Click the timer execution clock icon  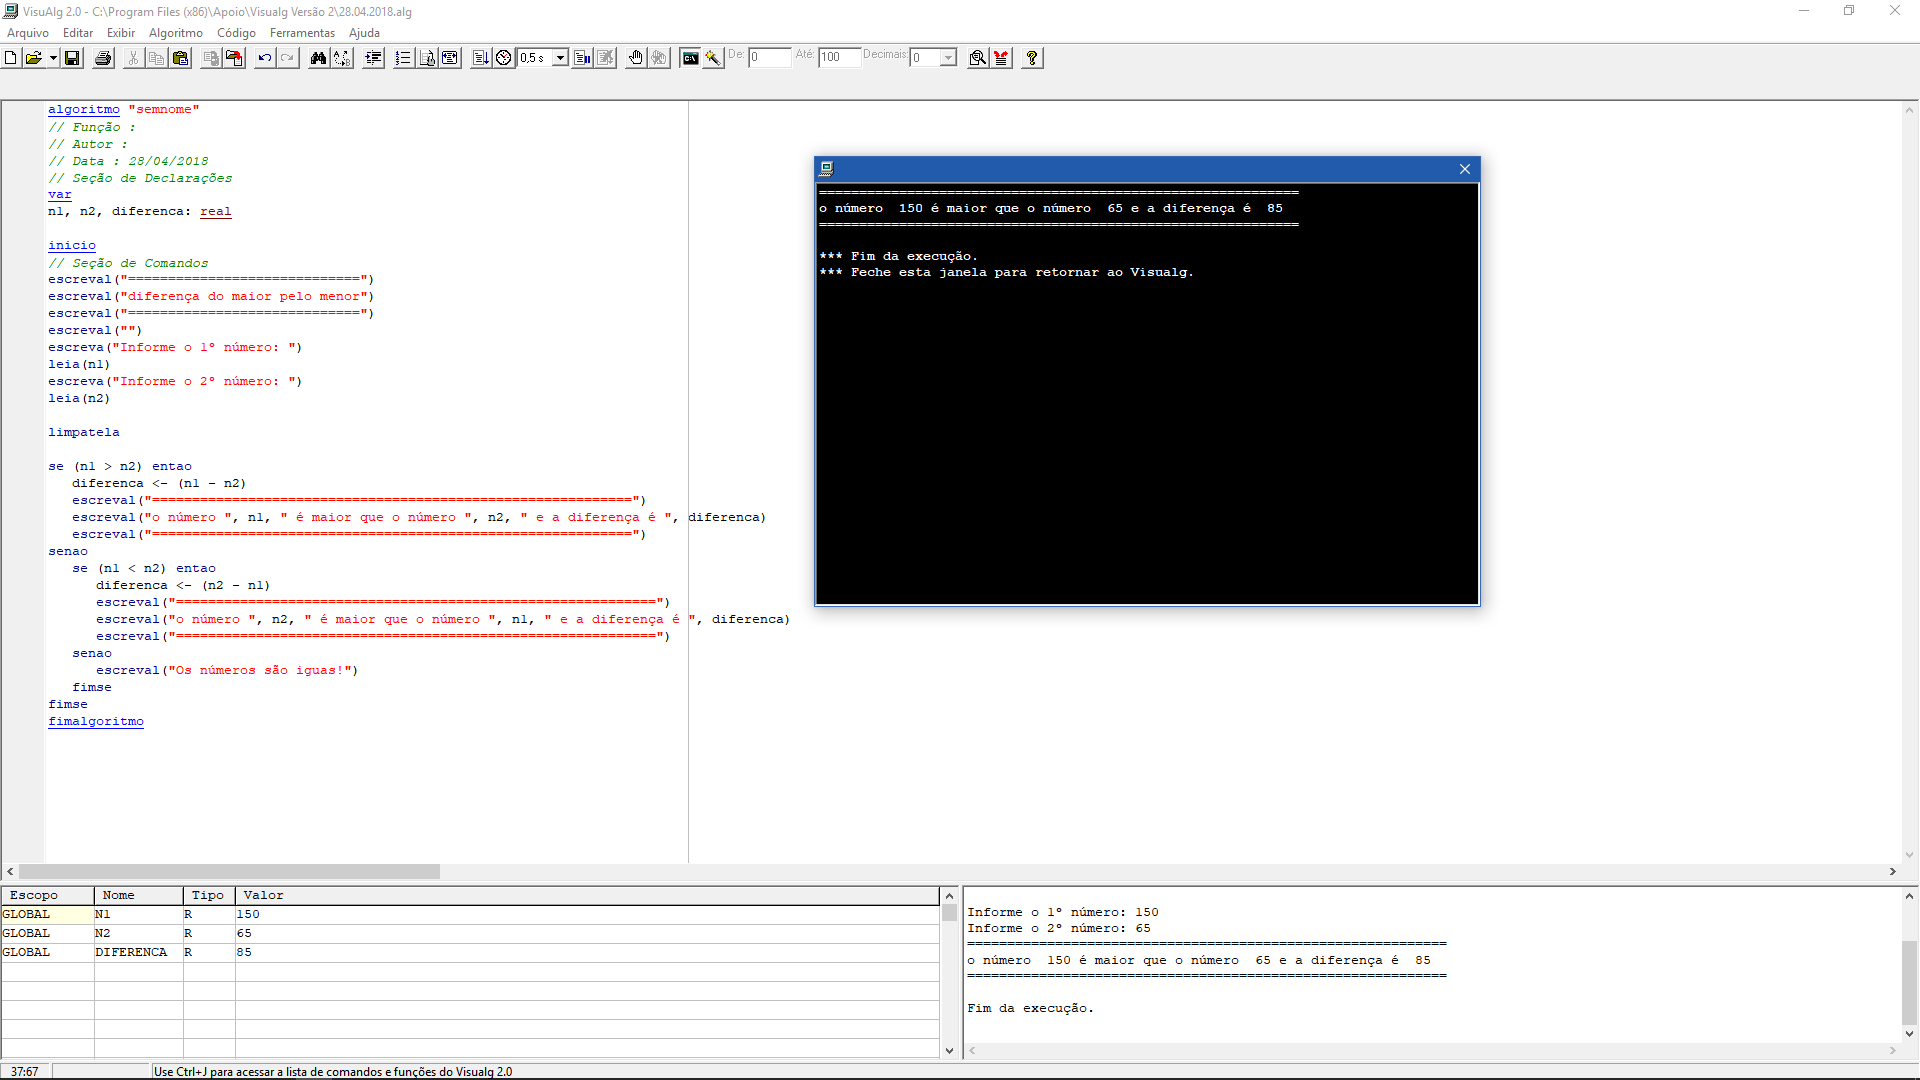coord(504,58)
